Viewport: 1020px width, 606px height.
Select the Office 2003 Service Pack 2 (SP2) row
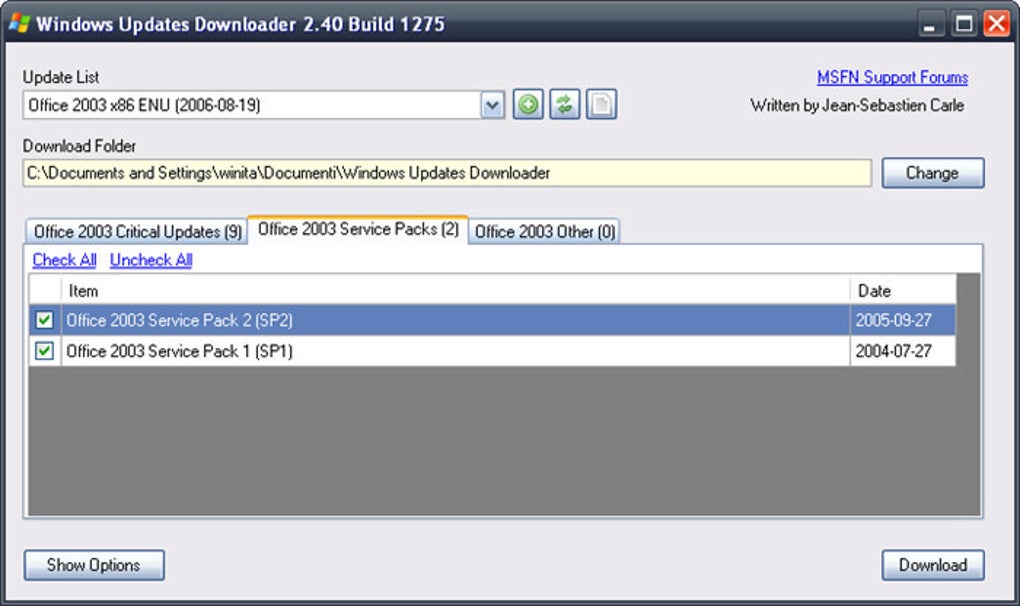492,320
